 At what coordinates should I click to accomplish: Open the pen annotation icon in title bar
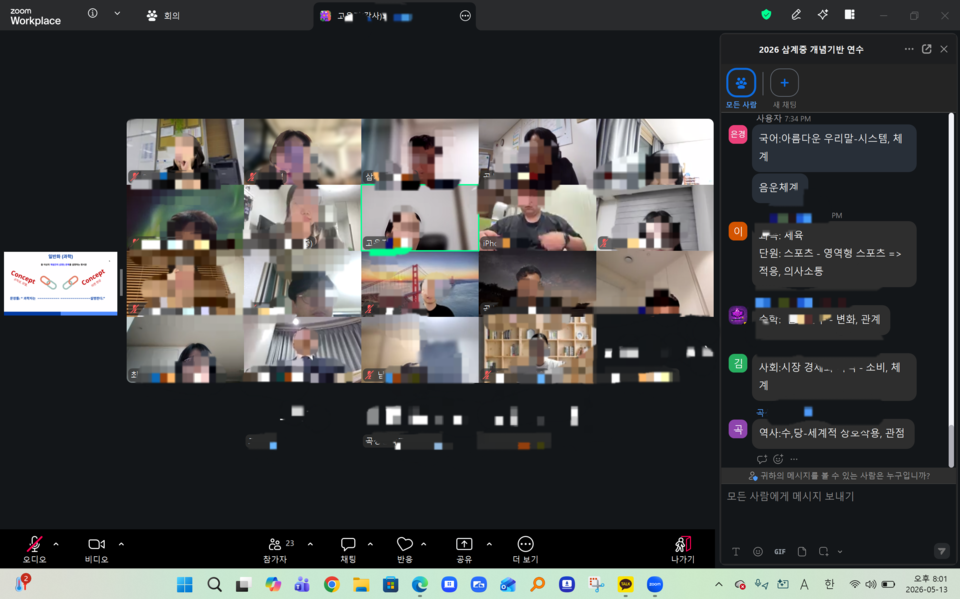(x=796, y=15)
